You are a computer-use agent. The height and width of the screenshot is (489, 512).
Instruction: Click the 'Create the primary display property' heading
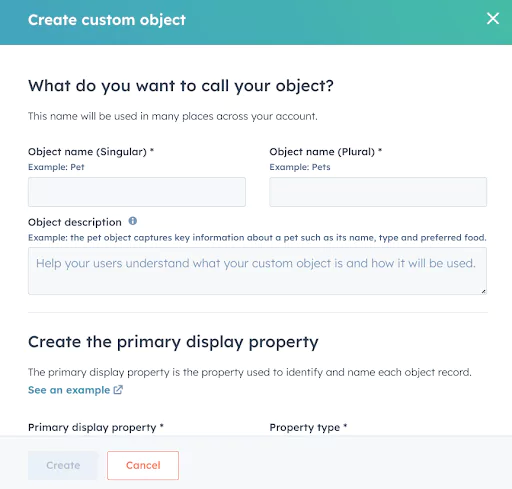pos(173,342)
